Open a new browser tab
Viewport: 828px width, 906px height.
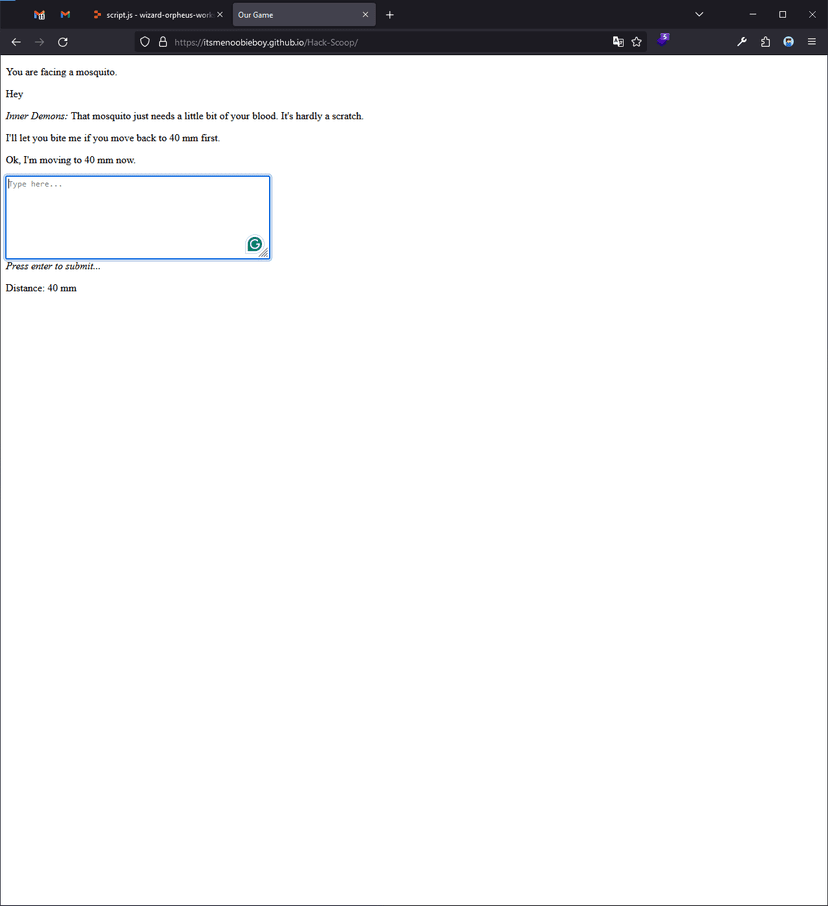(x=390, y=15)
